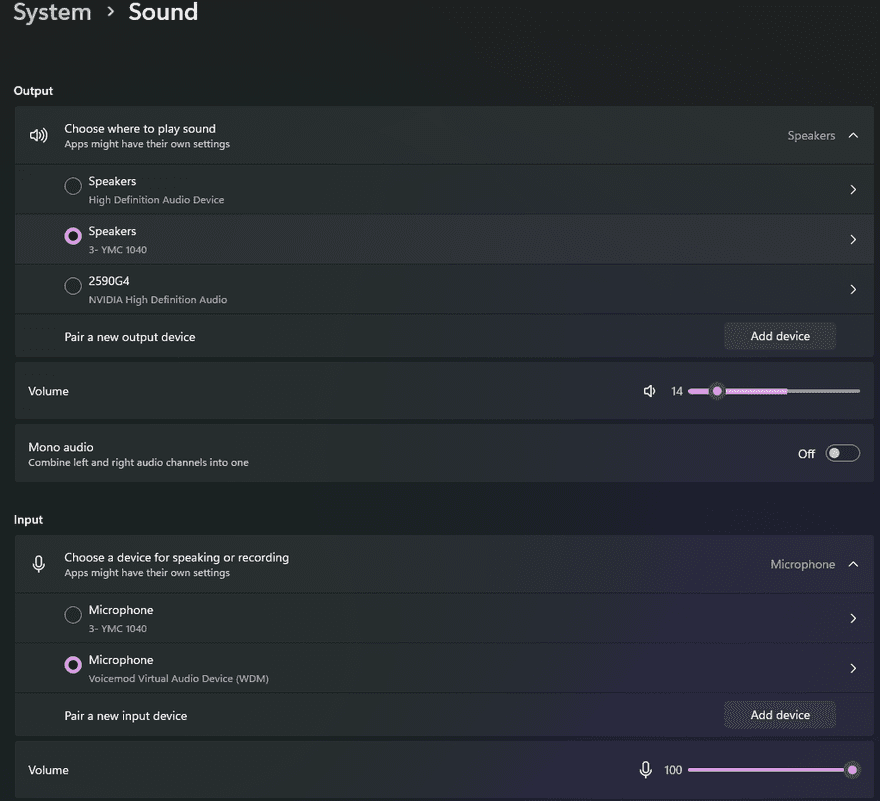The image size is (880, 801).
Task: Open High Definition Audio Device speaker properties arrow
Action: point(853,190)
